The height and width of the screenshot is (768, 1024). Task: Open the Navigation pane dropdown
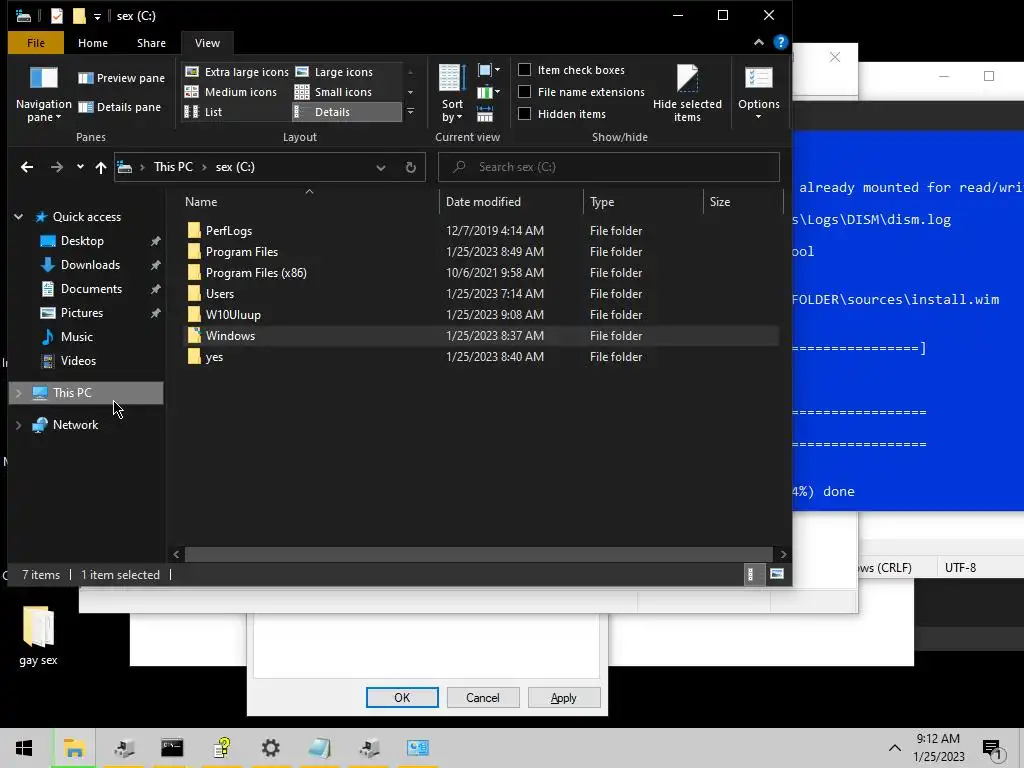44,95
